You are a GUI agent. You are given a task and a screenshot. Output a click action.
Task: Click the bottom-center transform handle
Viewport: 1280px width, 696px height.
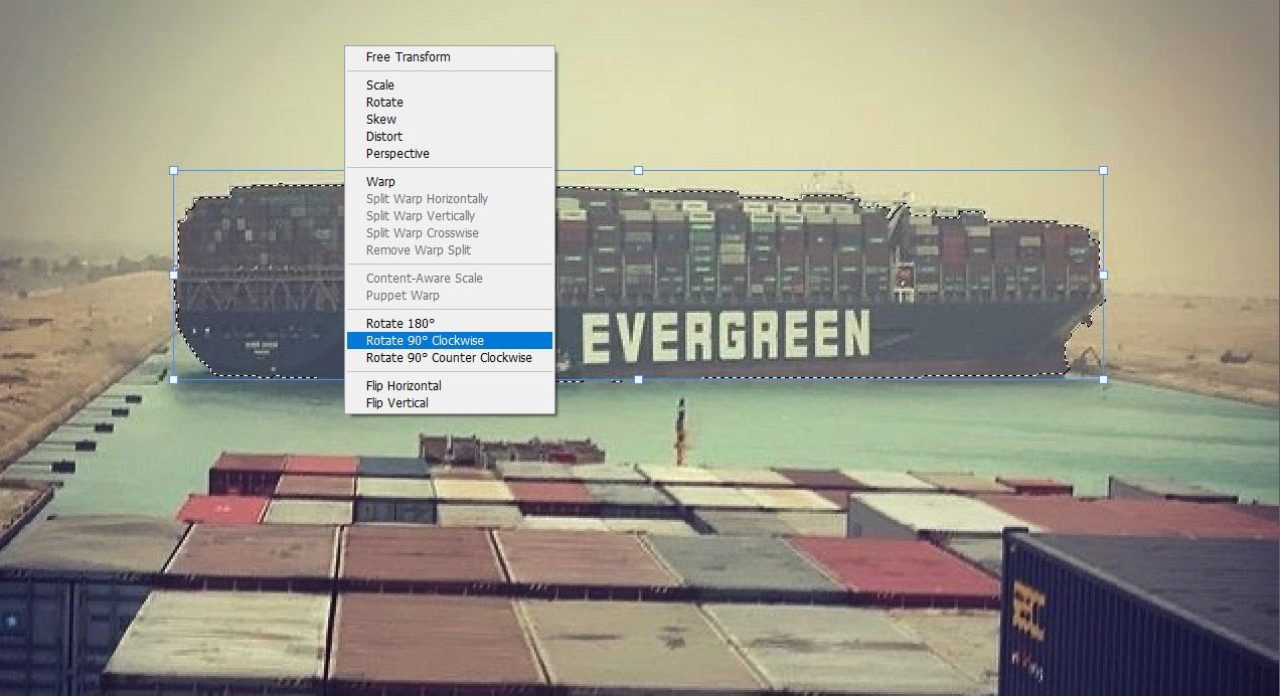click(x=638, y=379)
